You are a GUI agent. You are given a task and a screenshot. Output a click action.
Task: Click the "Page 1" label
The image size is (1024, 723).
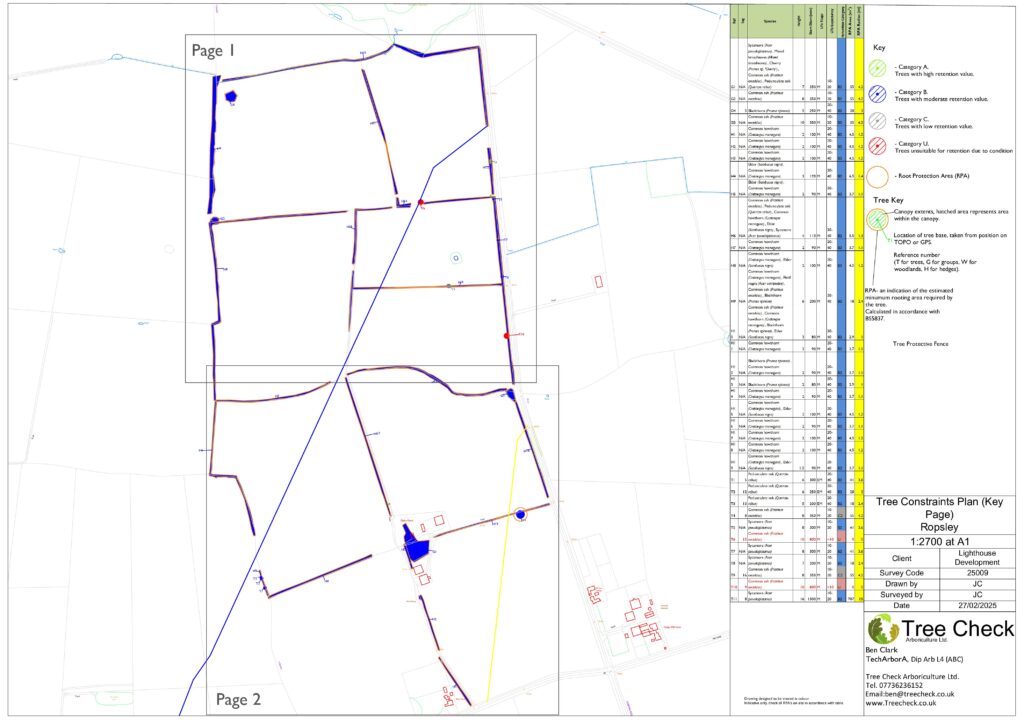tap(216, 50)
